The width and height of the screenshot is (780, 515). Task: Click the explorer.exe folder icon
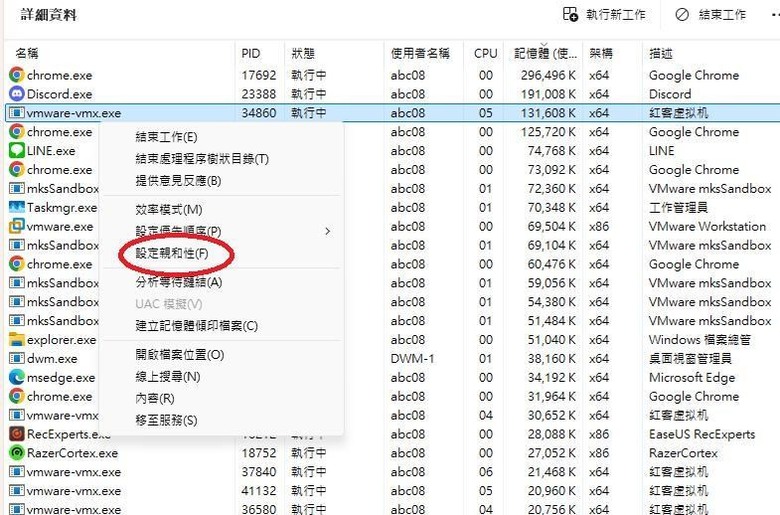tap(16, 340)
